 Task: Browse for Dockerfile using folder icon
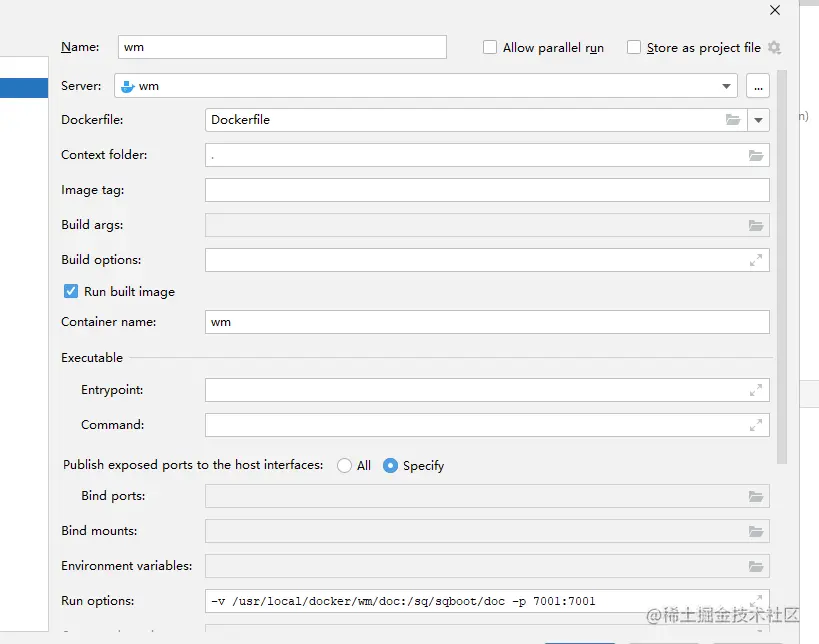click(733, 120)
